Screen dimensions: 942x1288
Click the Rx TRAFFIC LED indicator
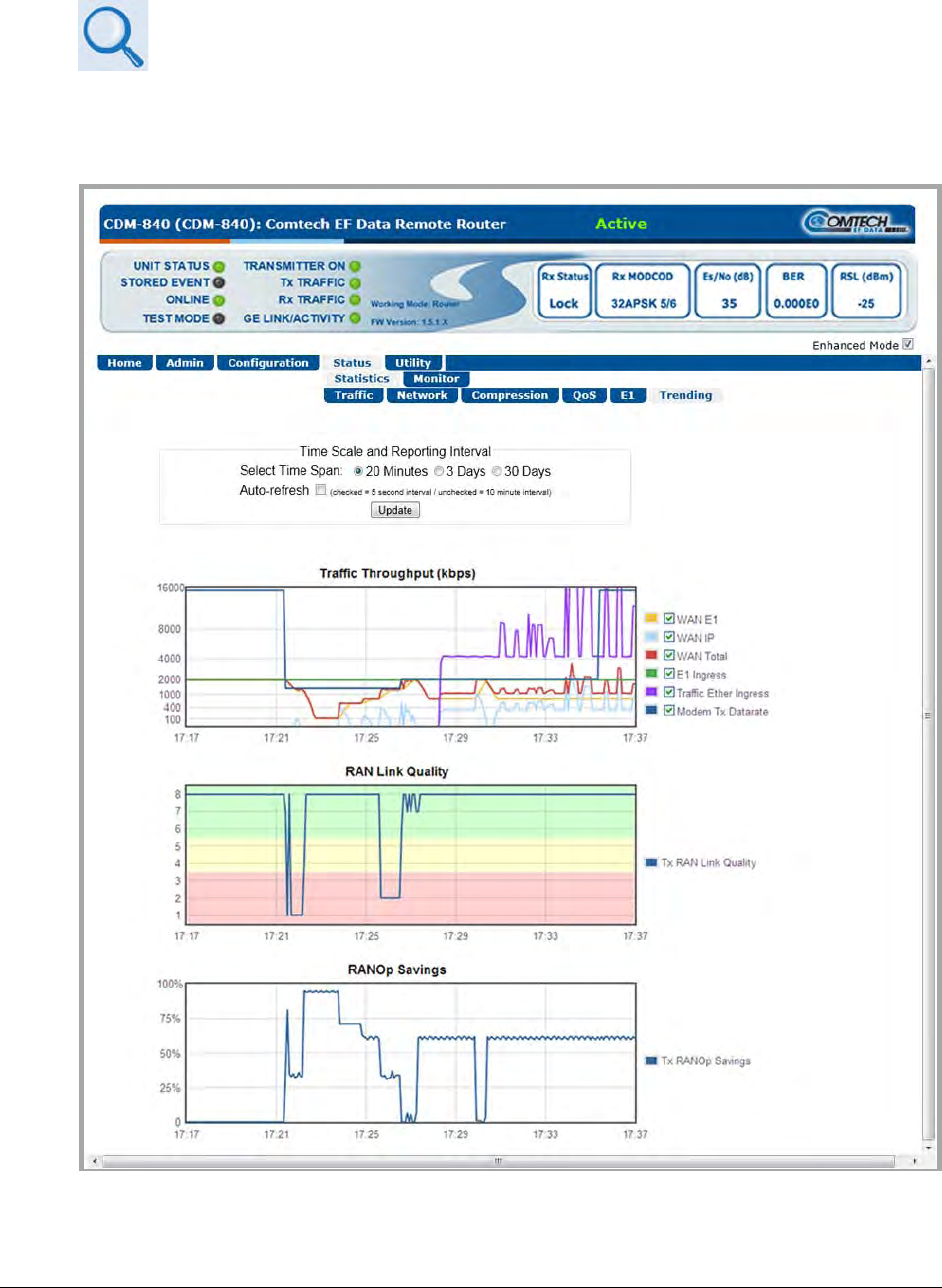coord(354,300)
